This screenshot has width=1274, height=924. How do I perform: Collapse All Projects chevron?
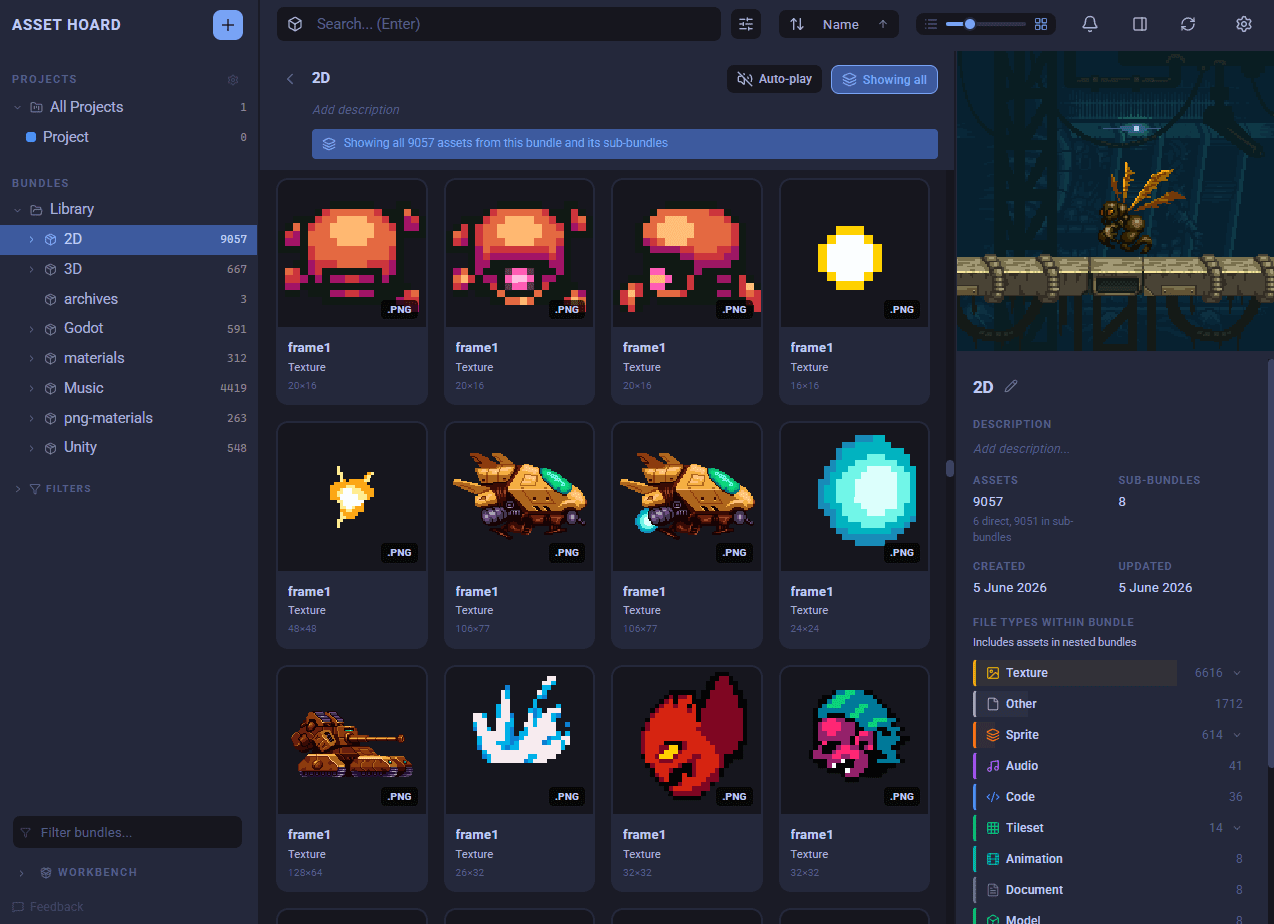17,107
